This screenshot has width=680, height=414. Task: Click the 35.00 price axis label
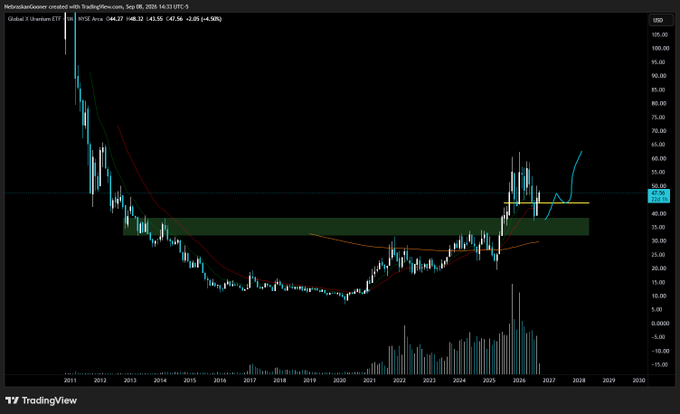pyautogui.click(x=659, y=227)
